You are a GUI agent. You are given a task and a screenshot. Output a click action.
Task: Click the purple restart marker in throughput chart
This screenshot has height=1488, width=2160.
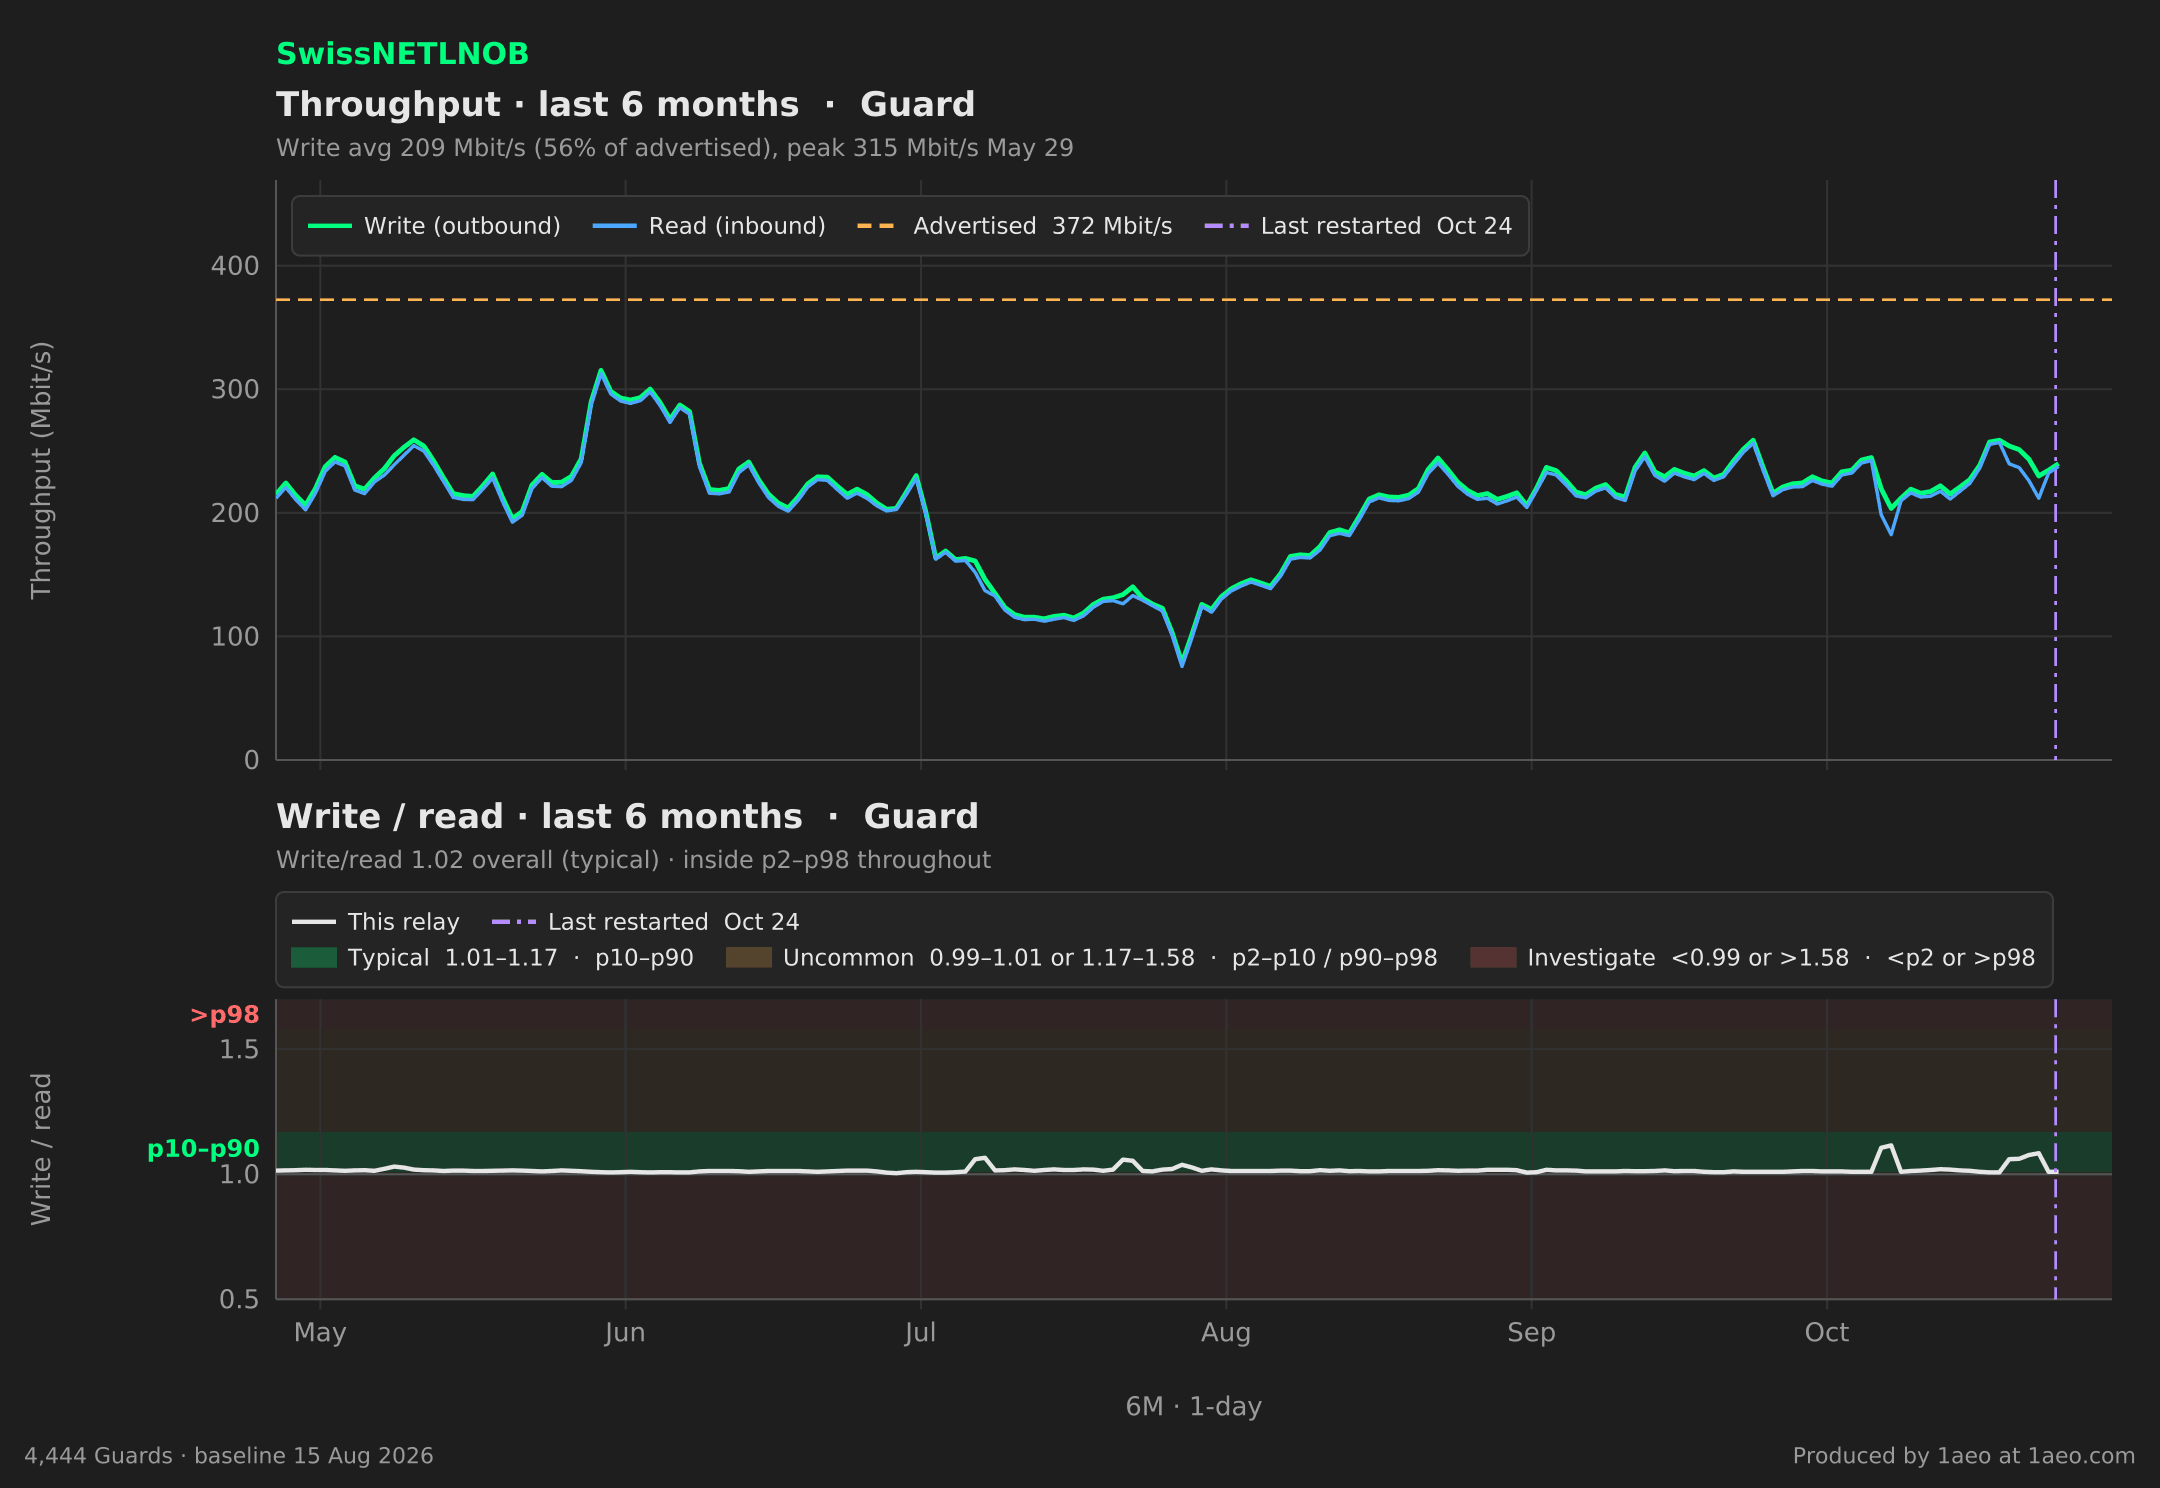pyautogui.click(x=2055, y=470)
